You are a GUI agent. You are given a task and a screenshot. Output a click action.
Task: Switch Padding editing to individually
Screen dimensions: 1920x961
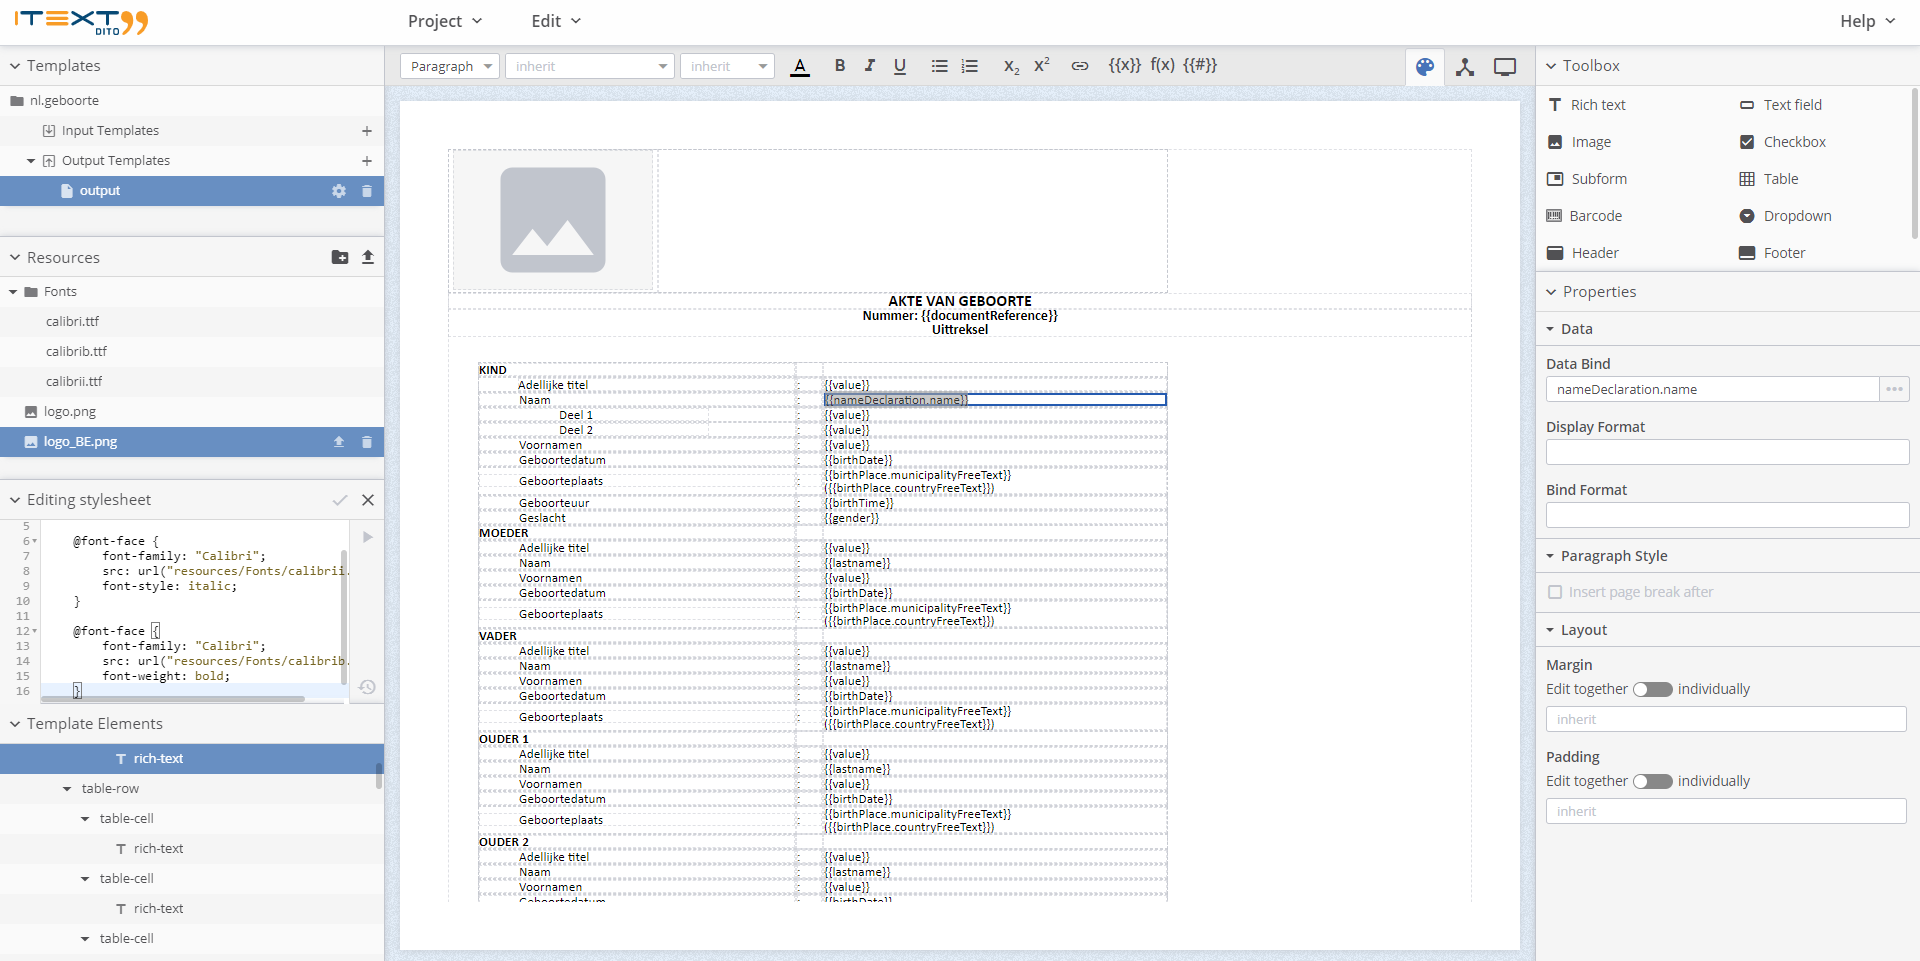click(1652, 781)
